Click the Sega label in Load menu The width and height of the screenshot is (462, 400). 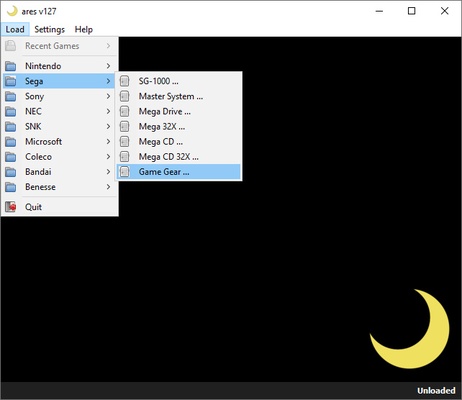pos(34,81)
